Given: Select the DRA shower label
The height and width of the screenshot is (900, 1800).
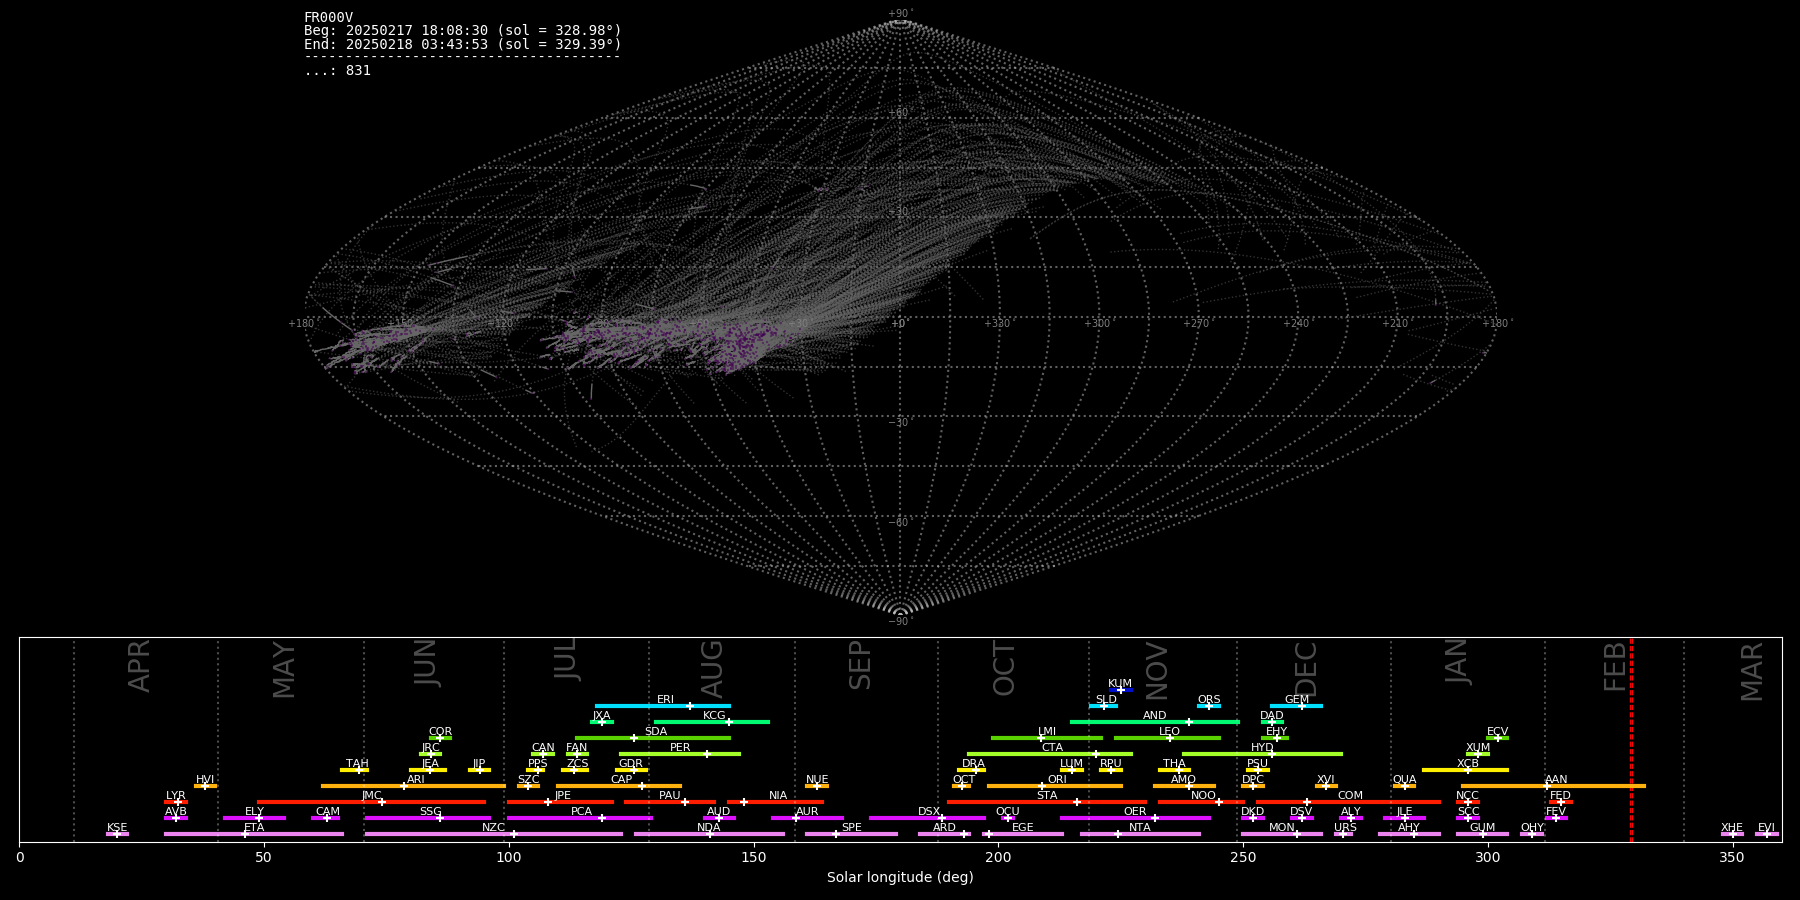Looking at the screenshot, I should point(973,763).
